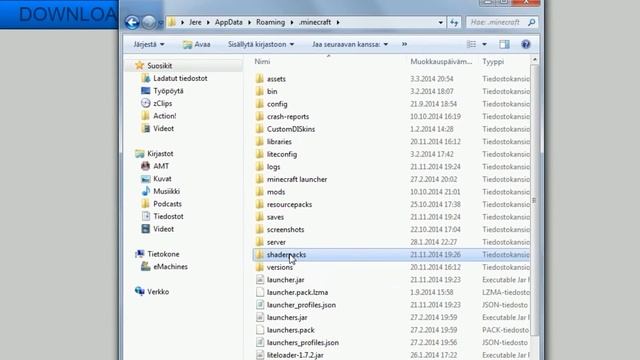This screenshot has height=360, width=640.
Task: Click the vertical scrollbar of file list
Action: pos(534,200)
